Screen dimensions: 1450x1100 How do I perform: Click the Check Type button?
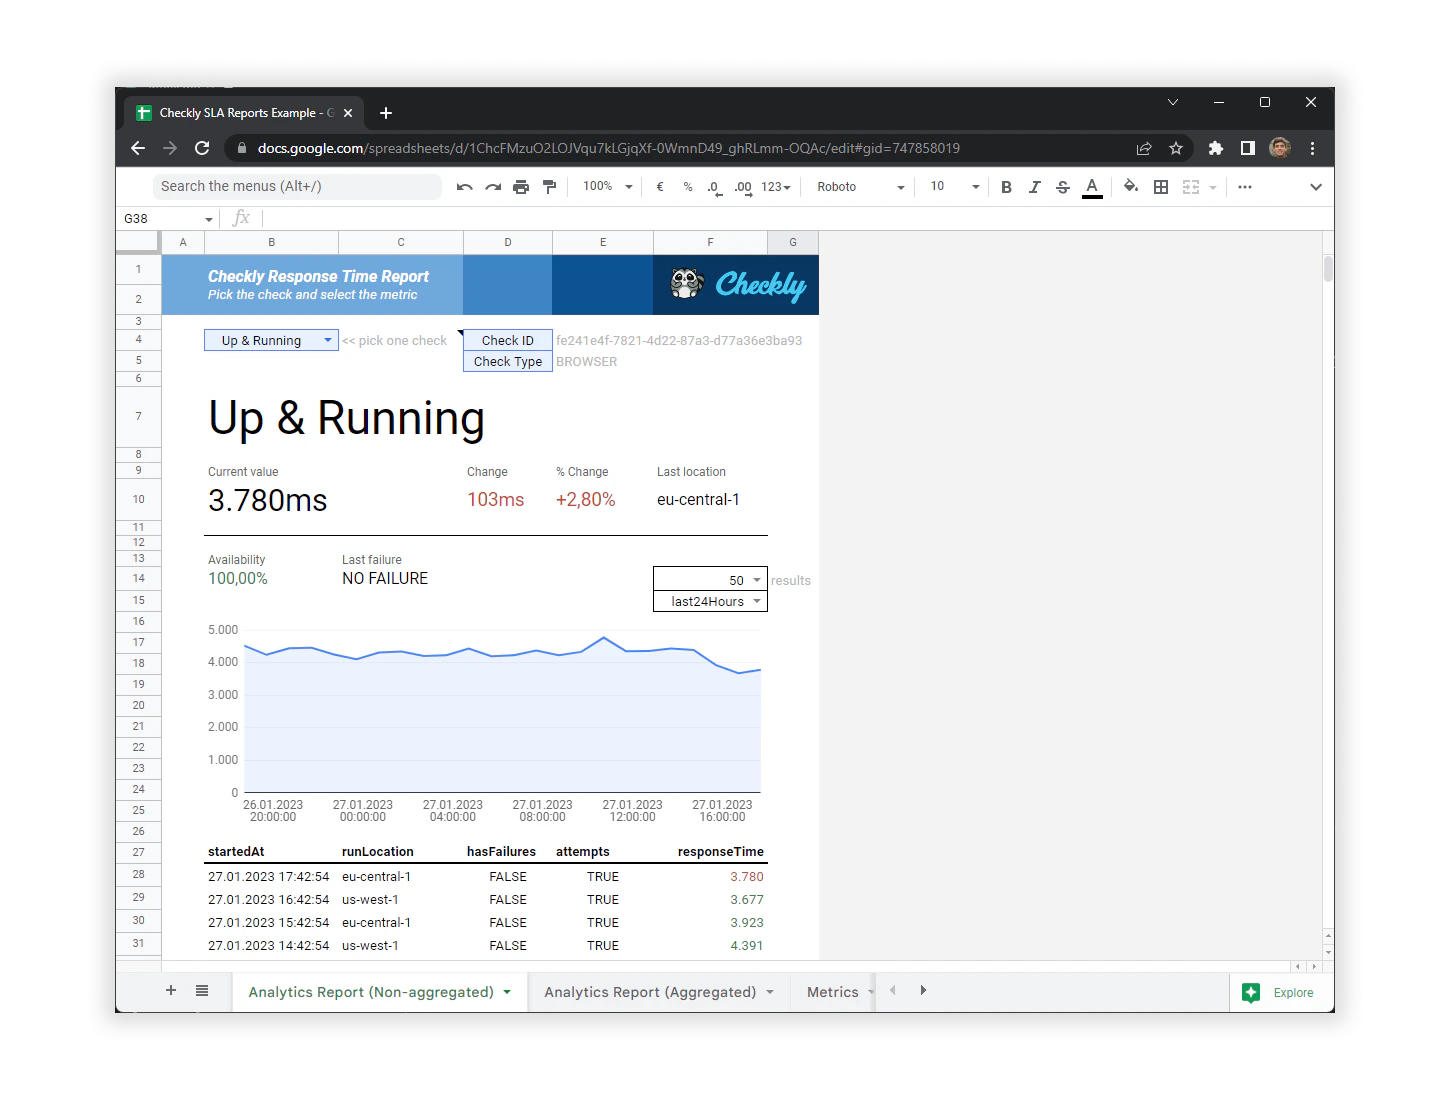[x=507, y=361]
